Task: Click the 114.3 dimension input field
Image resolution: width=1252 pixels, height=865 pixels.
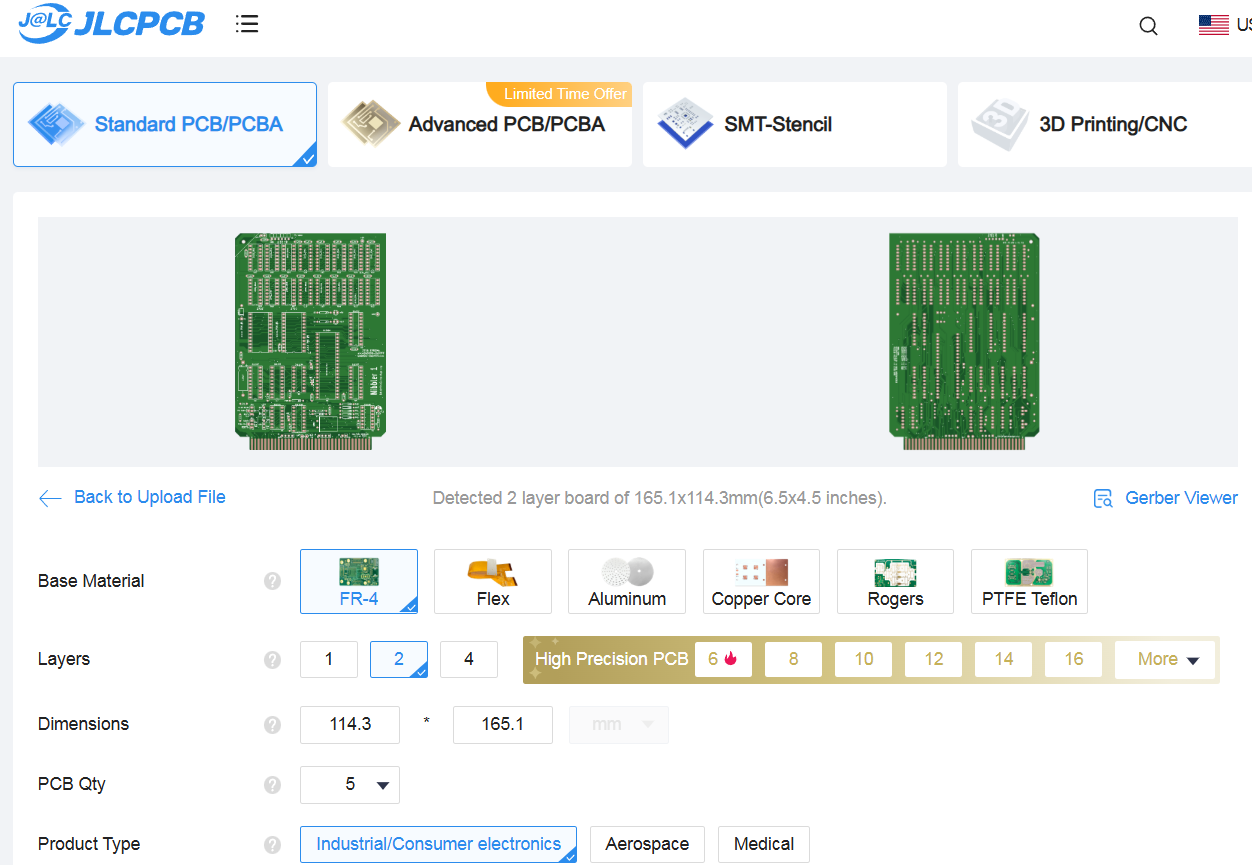Action: (x=350, y=725)
